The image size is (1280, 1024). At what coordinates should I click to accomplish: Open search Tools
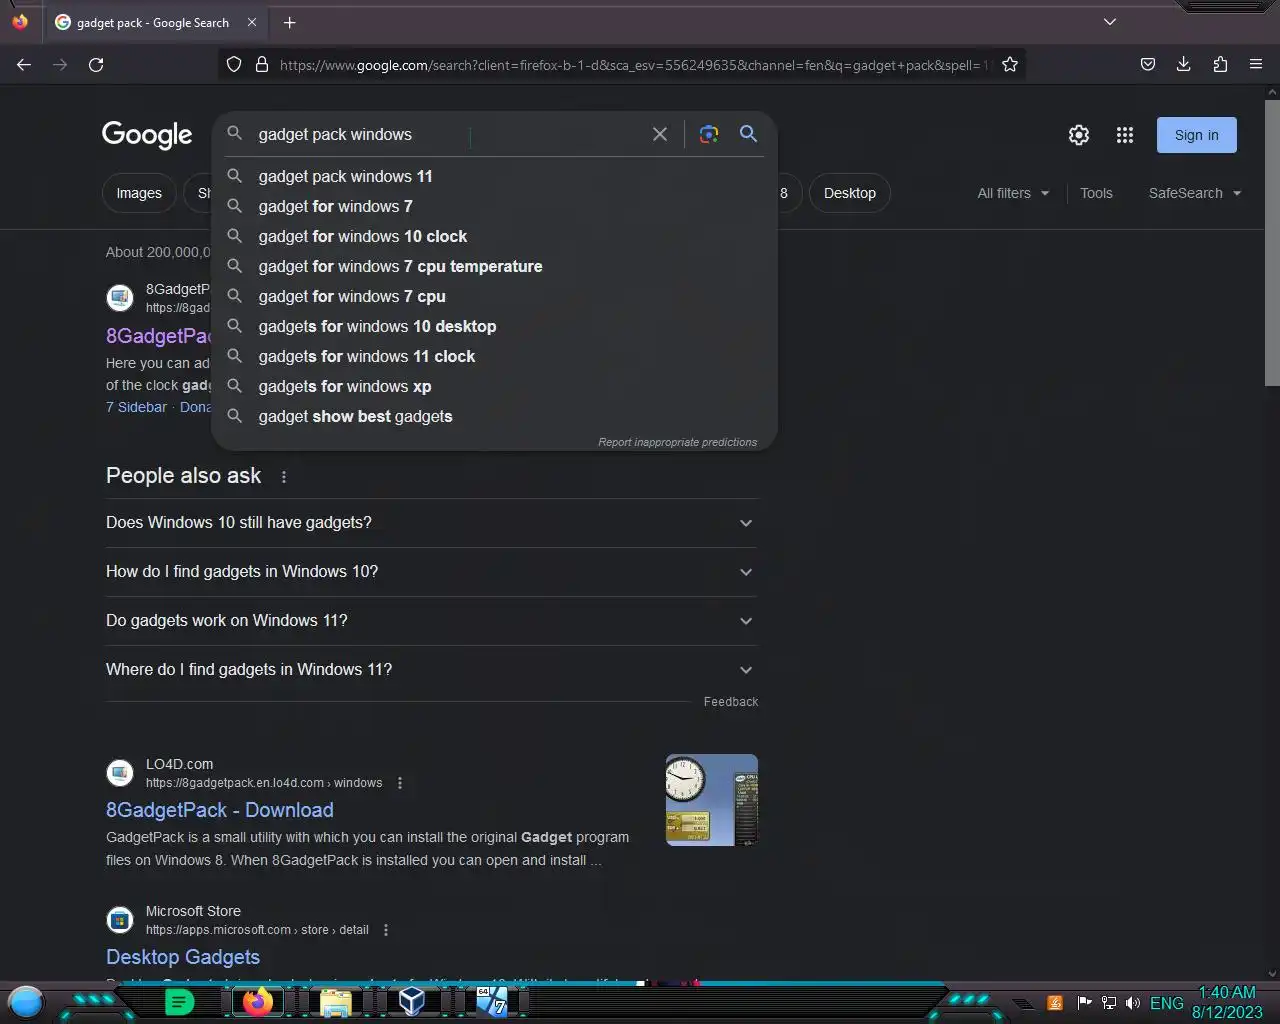pos(1096,193)
